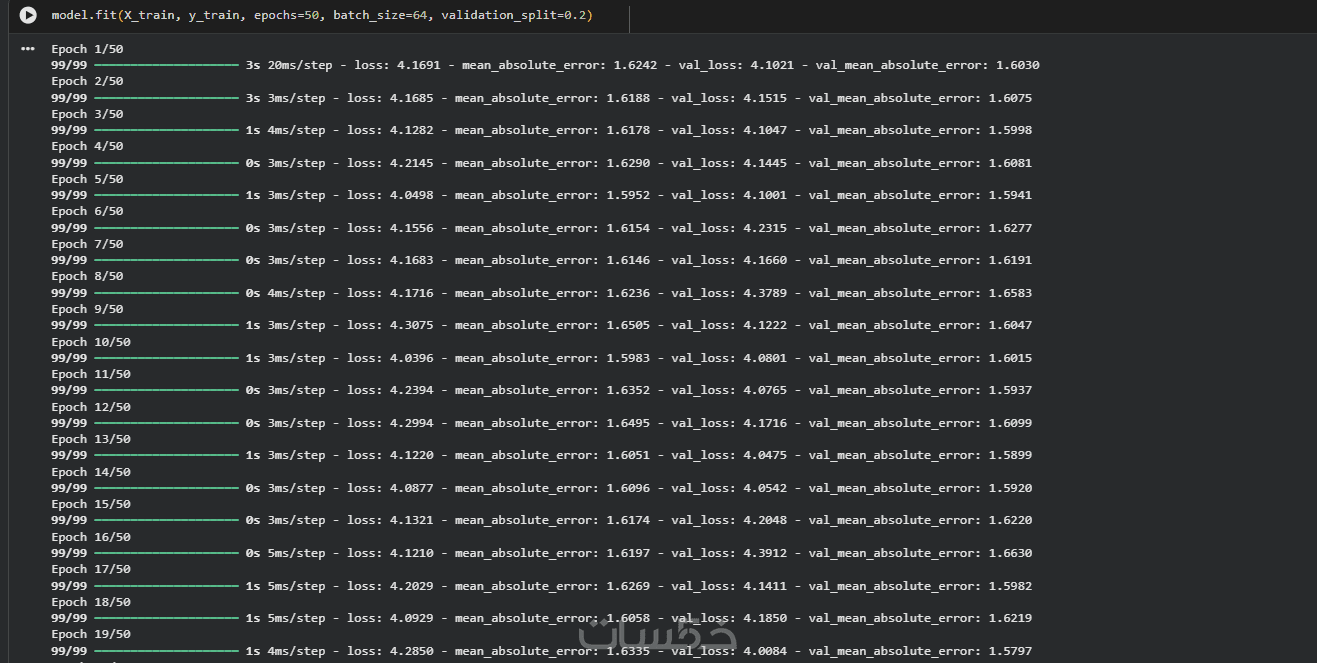Open the output options three-dot menu
The width and height of the screenshot is (1317, 663).
[27, 48]
